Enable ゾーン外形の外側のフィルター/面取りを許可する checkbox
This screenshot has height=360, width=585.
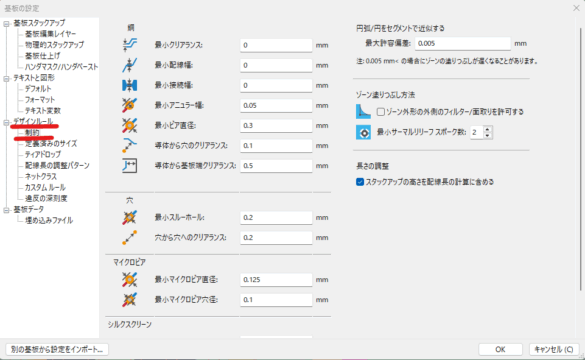click(381, 112)
